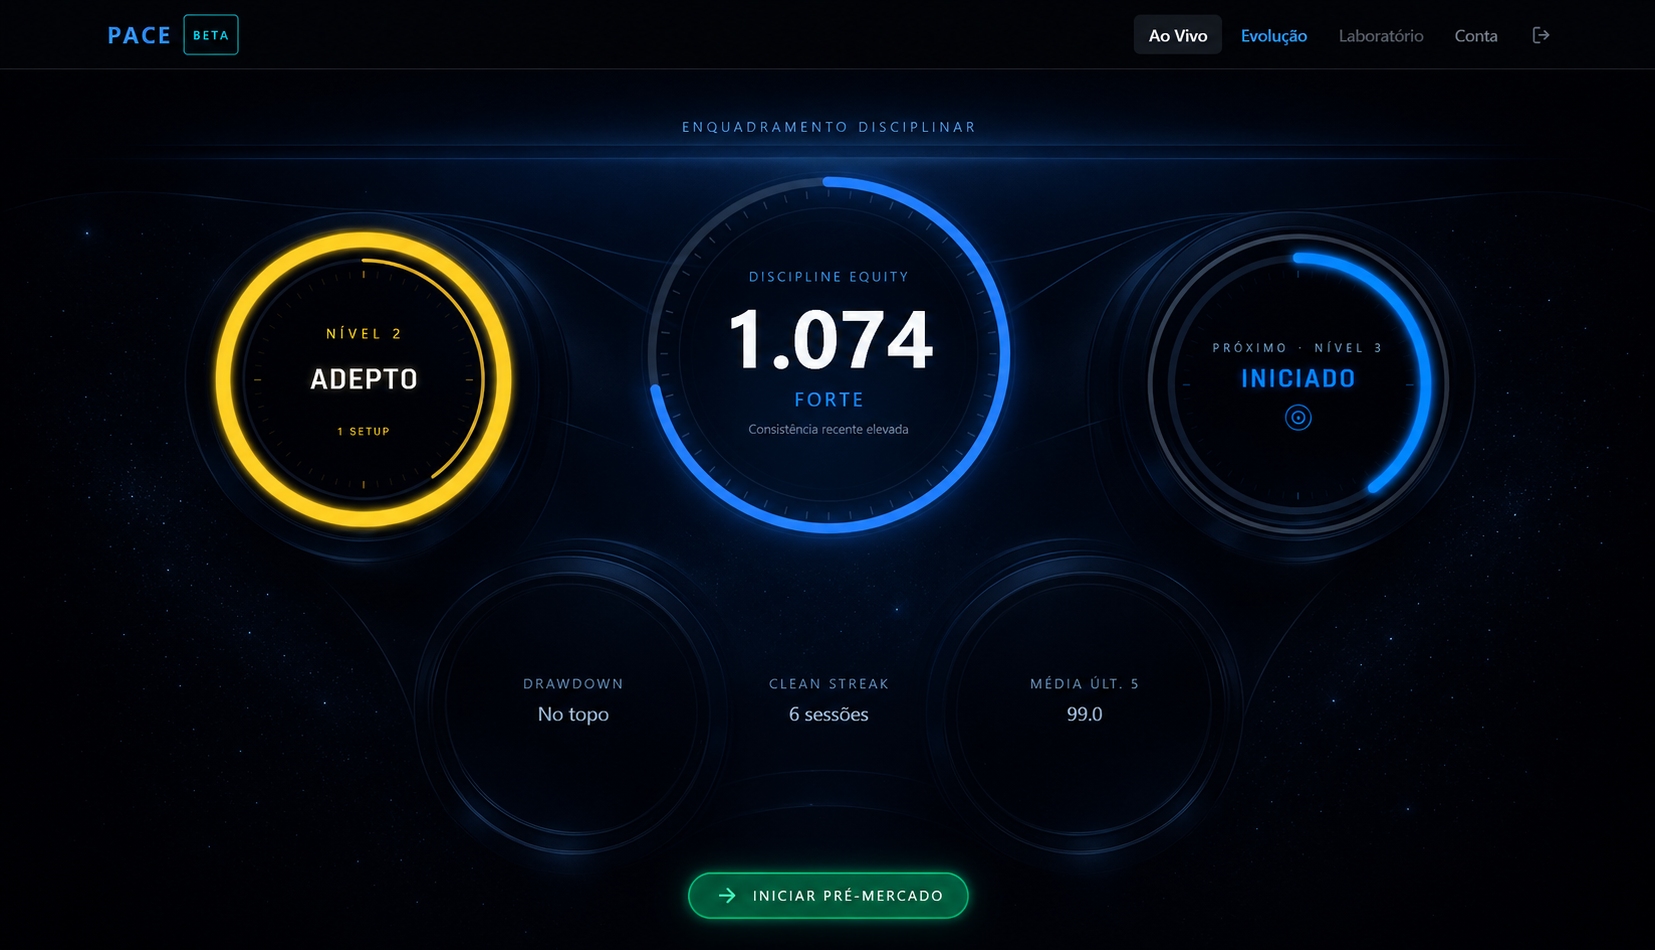
Task: Open the Laboratório tab
Action: tap(1381, 35)
